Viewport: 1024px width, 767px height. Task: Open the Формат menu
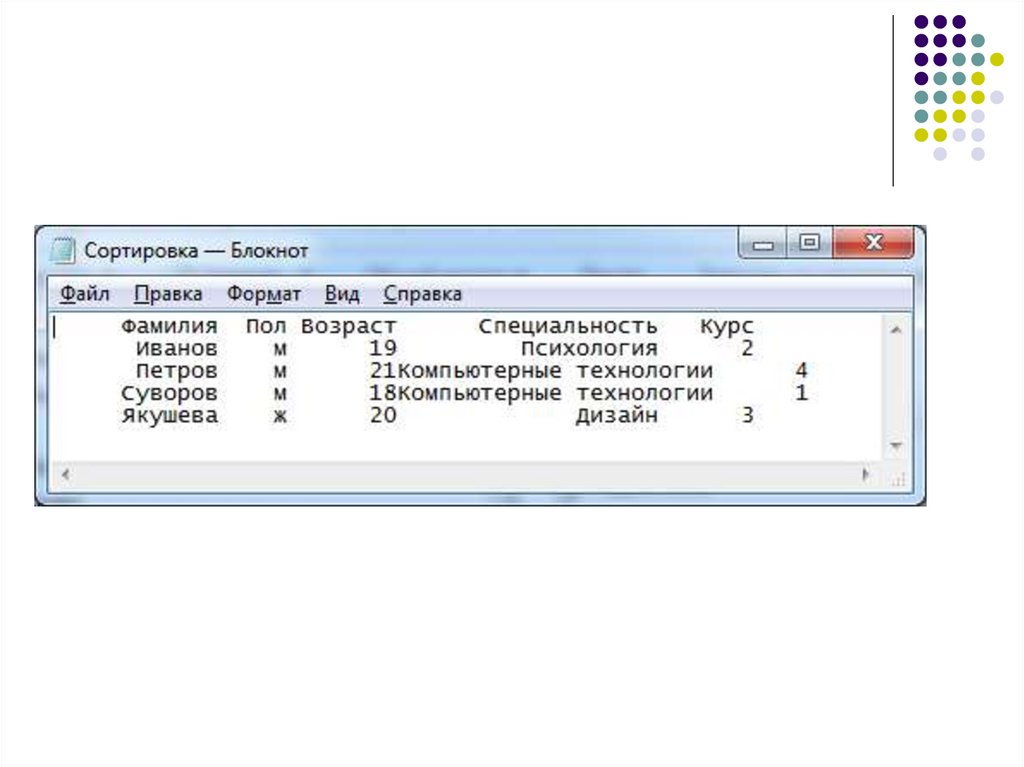[264, 294]
